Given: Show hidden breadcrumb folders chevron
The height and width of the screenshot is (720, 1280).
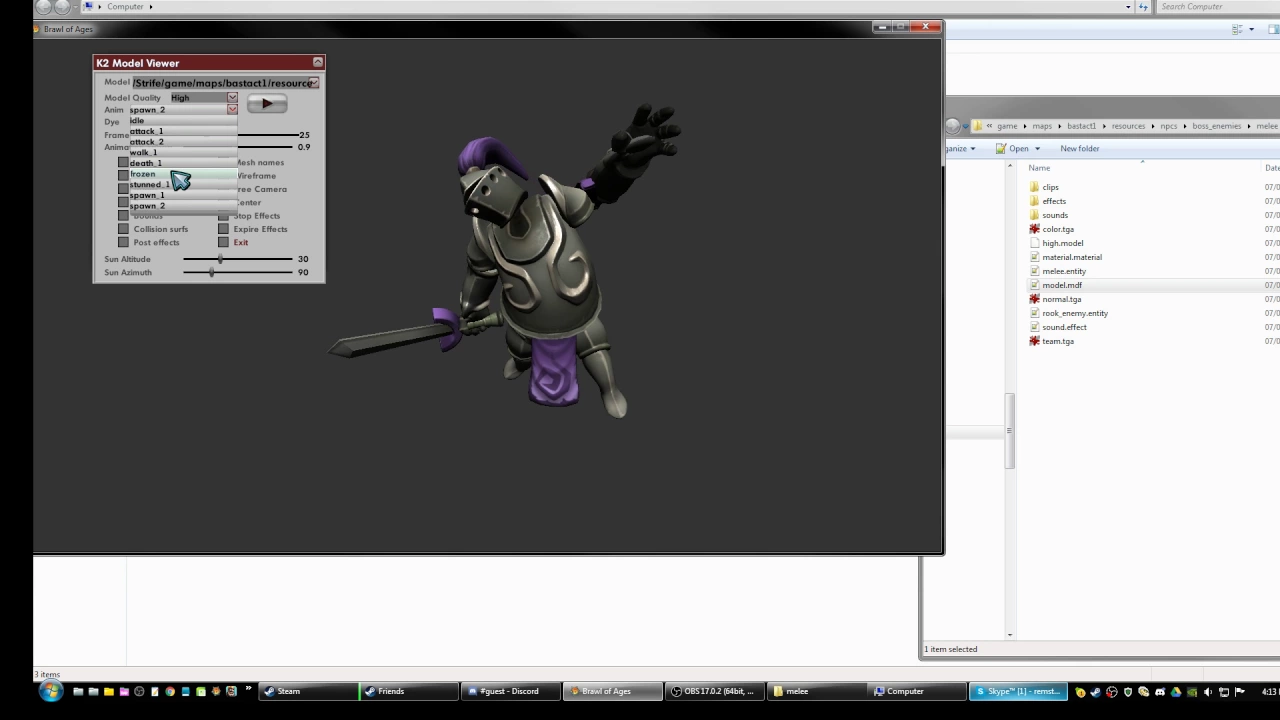Looking at the screenshot, I should point(989,126).
